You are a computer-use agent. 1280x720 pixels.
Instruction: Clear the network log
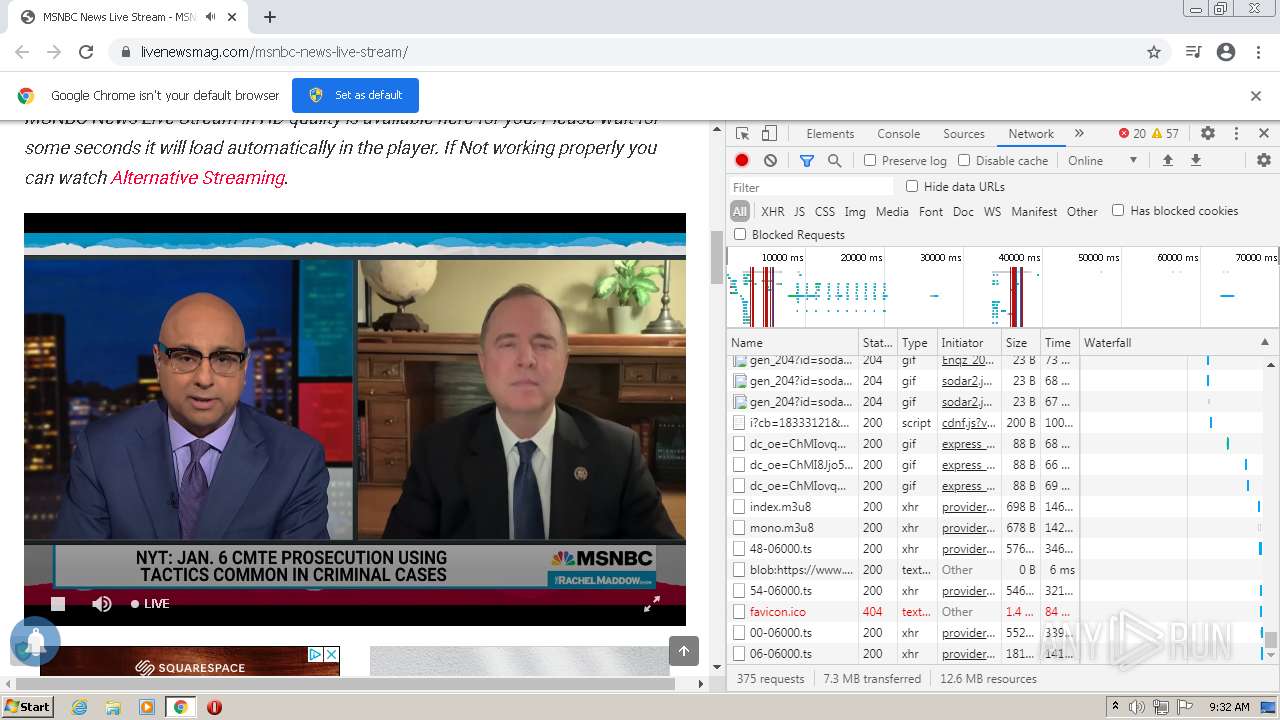(770, 160)
